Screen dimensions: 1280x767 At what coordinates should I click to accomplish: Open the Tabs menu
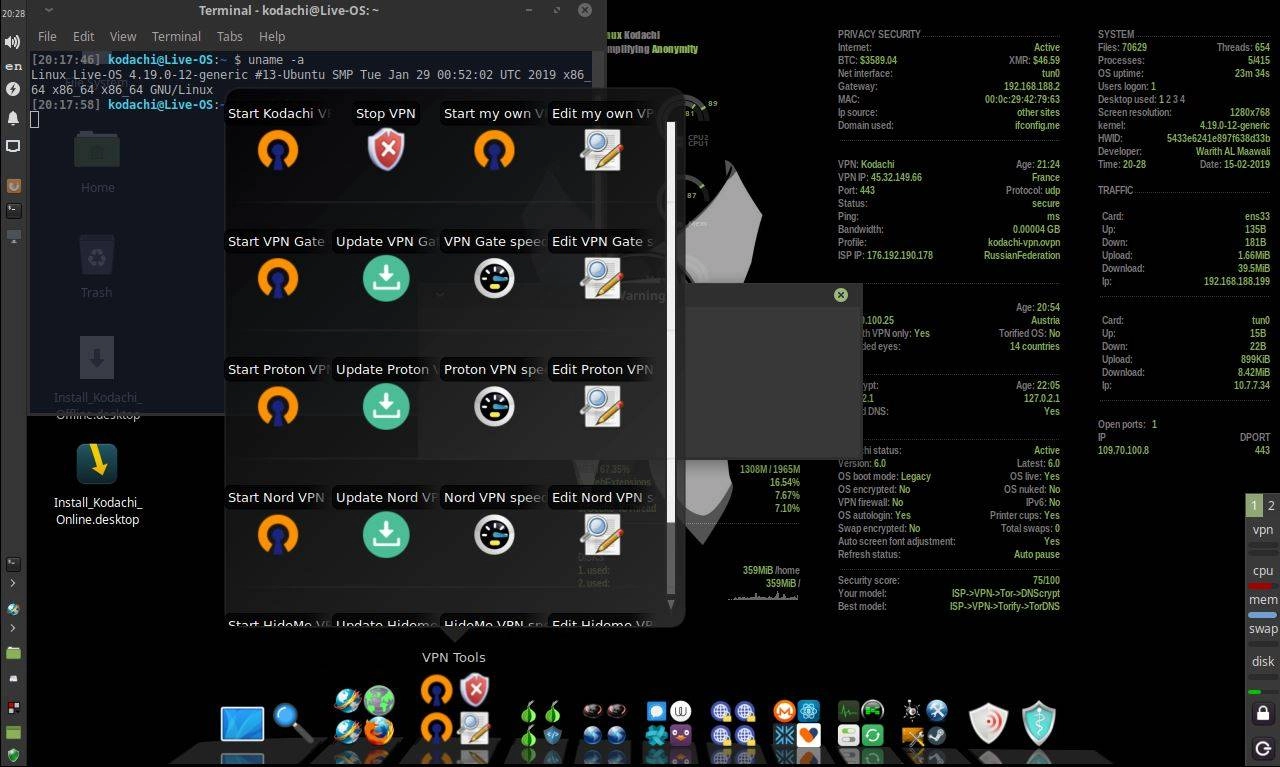230,36
